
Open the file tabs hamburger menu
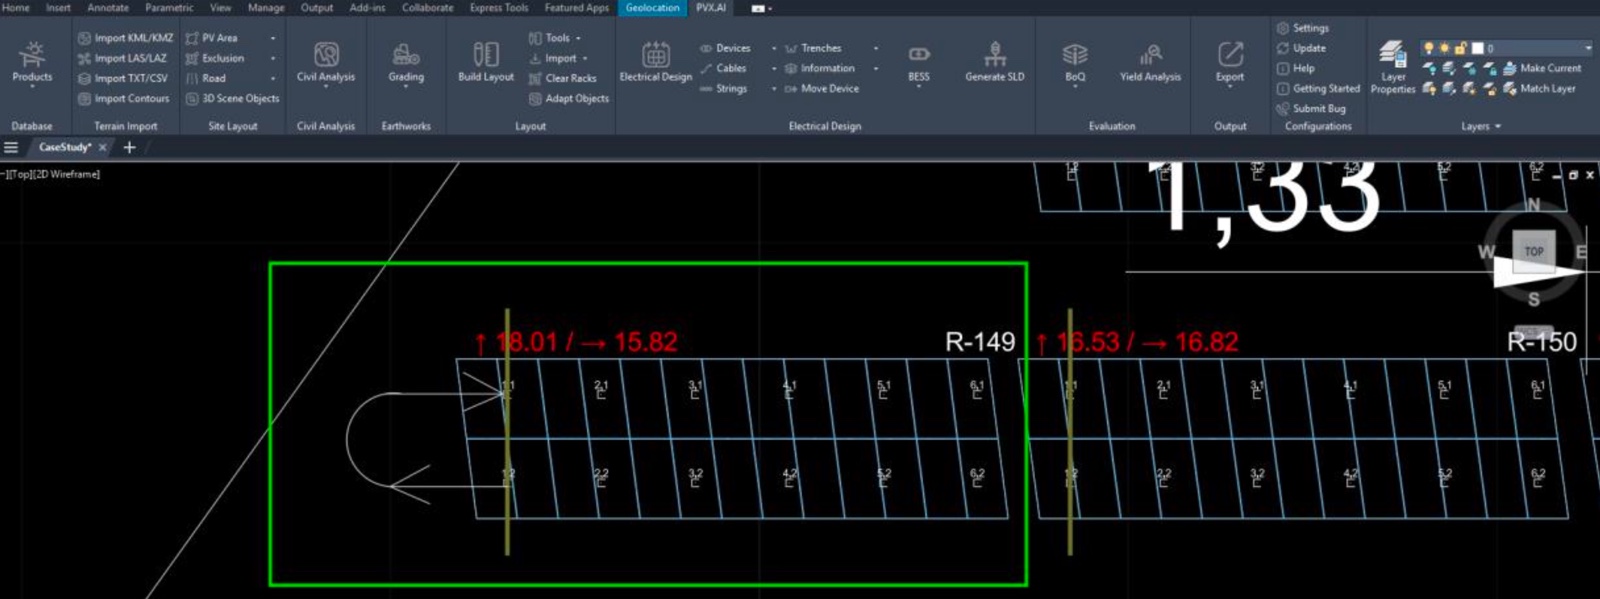click(x=11, y=147)
